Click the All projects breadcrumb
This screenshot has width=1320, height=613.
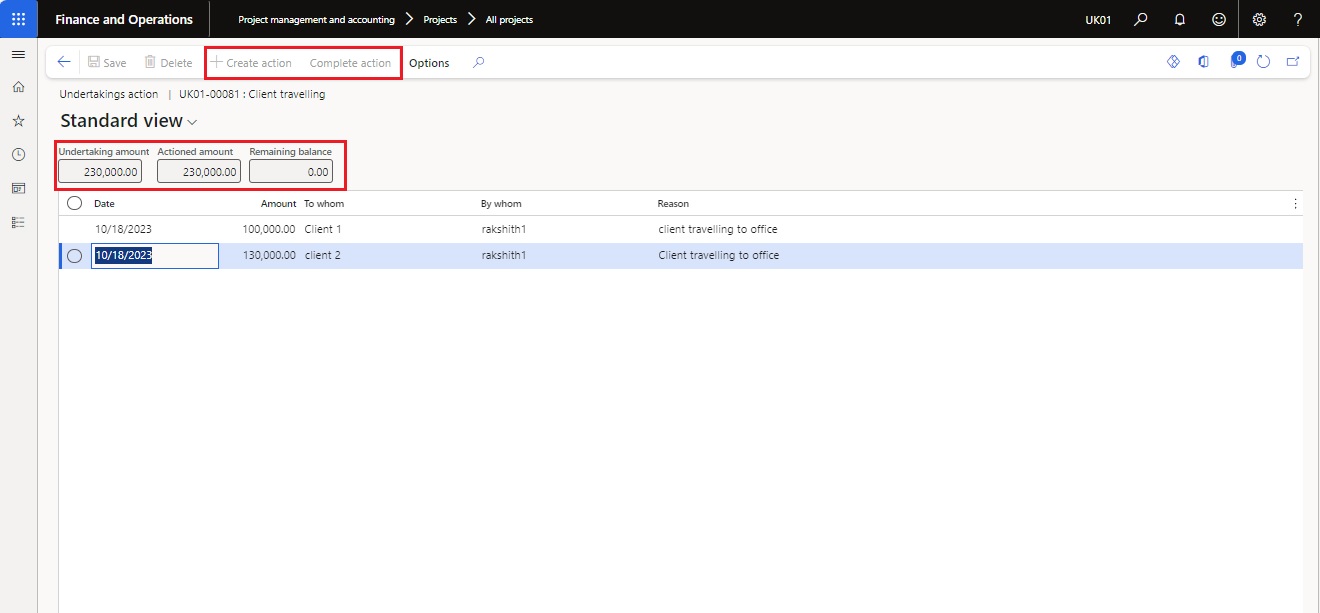(x=509, y=19)
